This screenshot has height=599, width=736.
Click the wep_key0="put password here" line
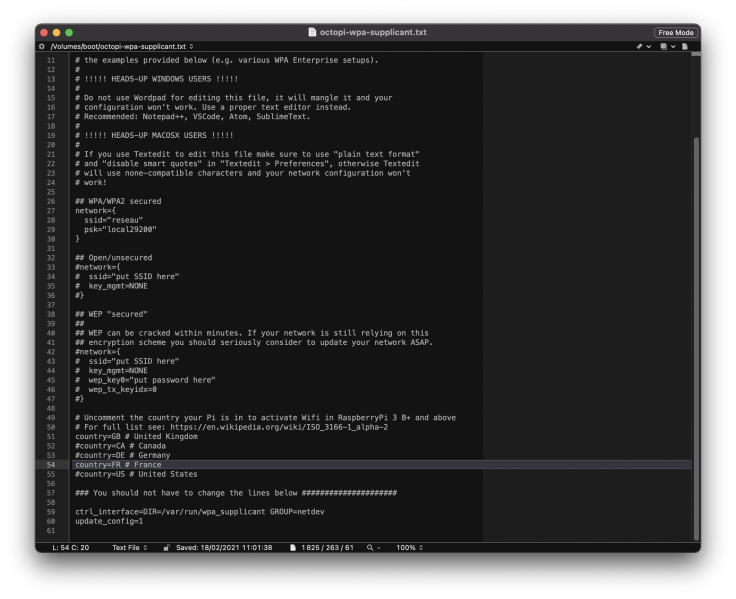coord(145,380)
